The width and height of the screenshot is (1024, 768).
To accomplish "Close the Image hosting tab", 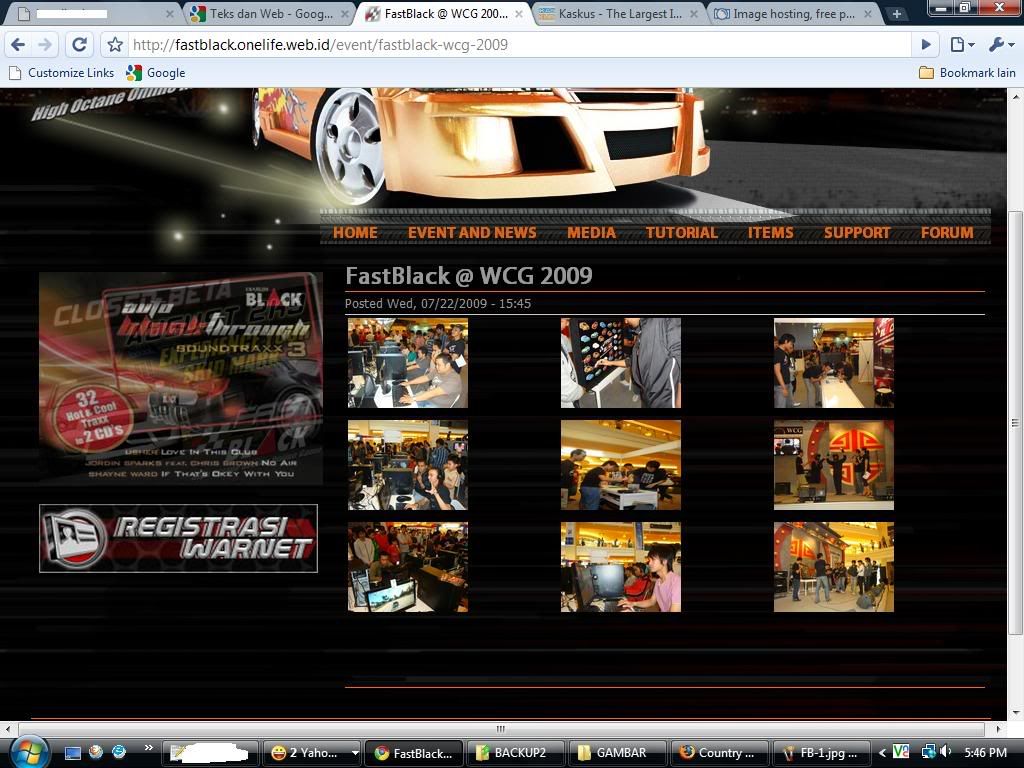I will tap(868, 14).
